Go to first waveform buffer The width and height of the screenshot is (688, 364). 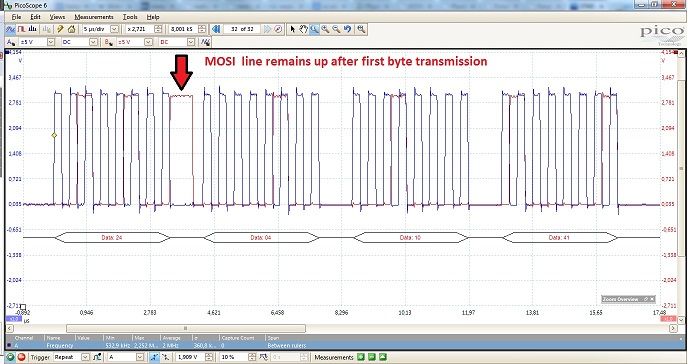(216, 29)
